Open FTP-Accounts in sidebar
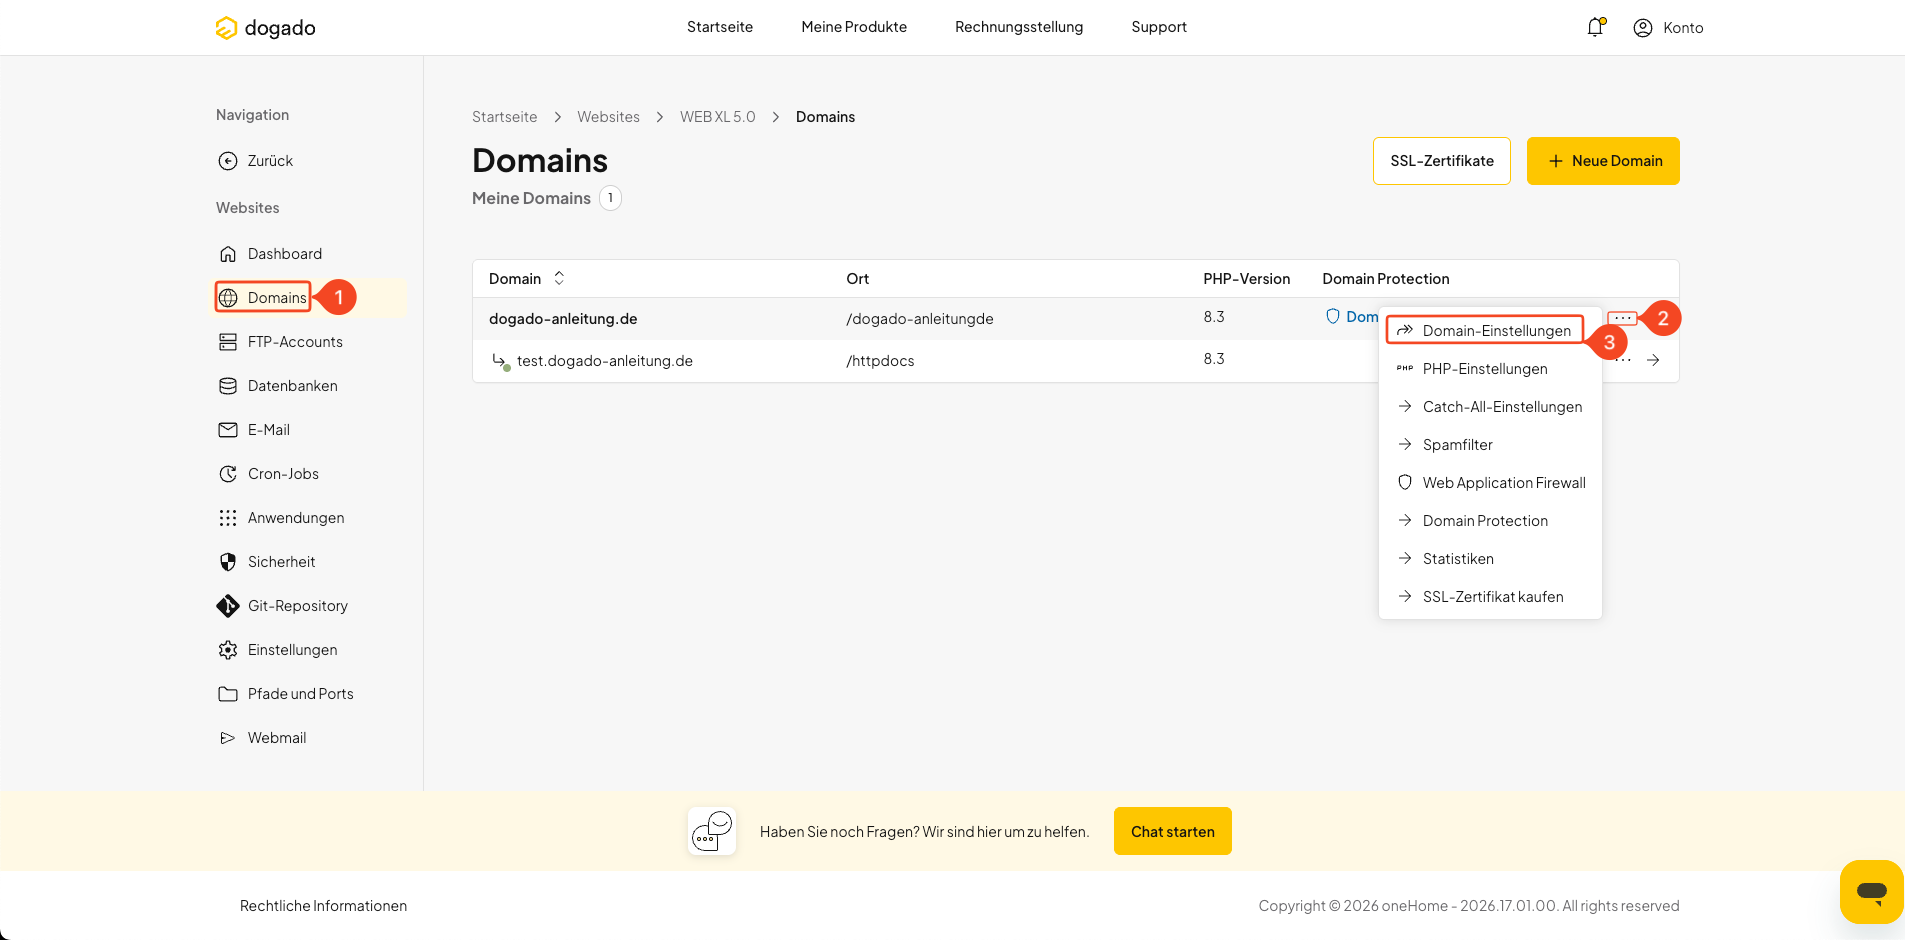 coord(281,342)
